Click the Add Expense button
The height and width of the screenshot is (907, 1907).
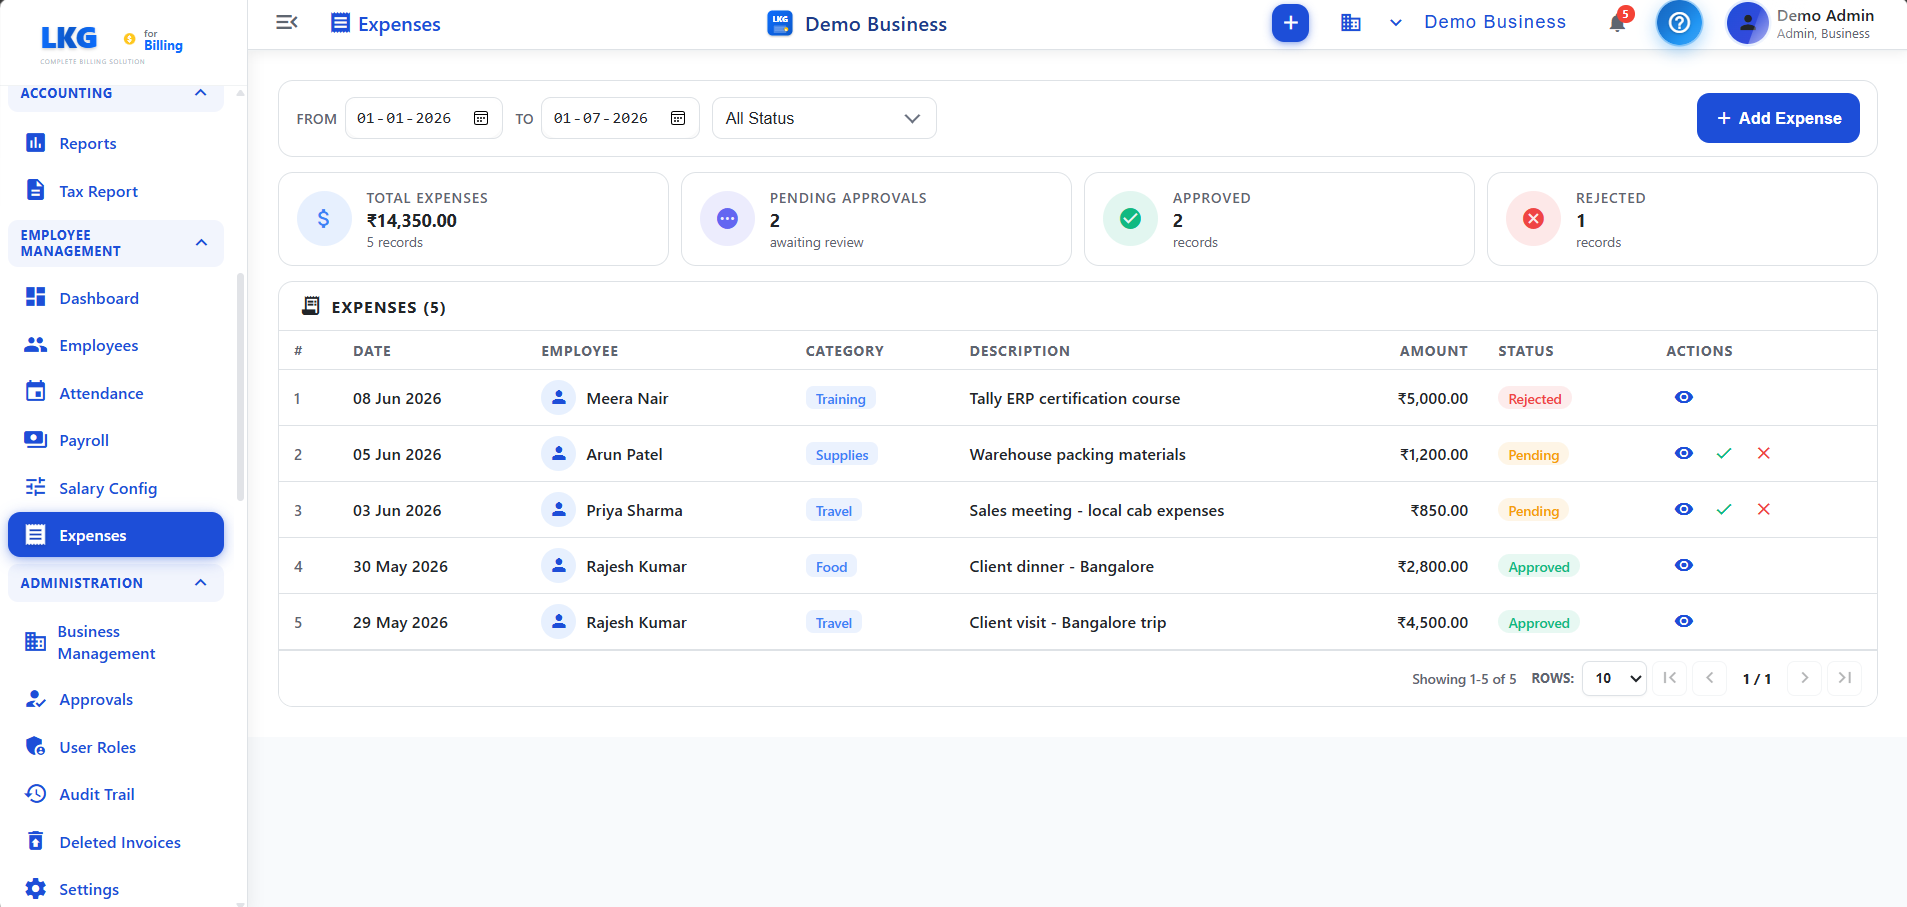coord(1778,118)
